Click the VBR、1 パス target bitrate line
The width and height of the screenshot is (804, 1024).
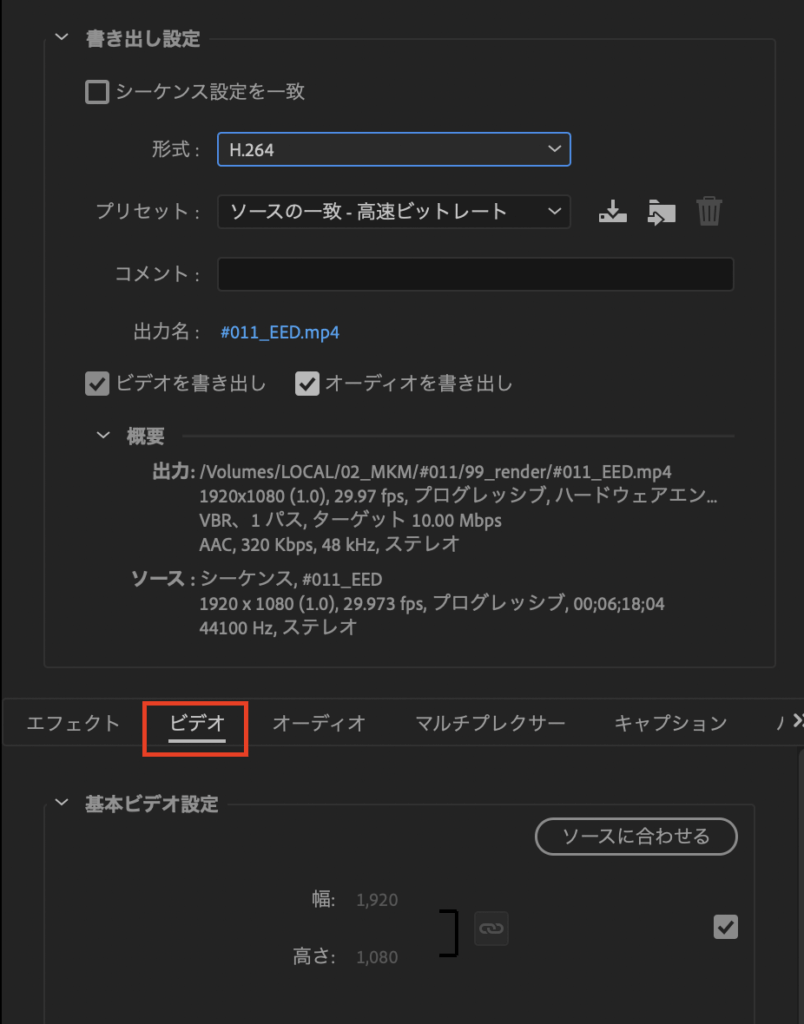[351, 520]
